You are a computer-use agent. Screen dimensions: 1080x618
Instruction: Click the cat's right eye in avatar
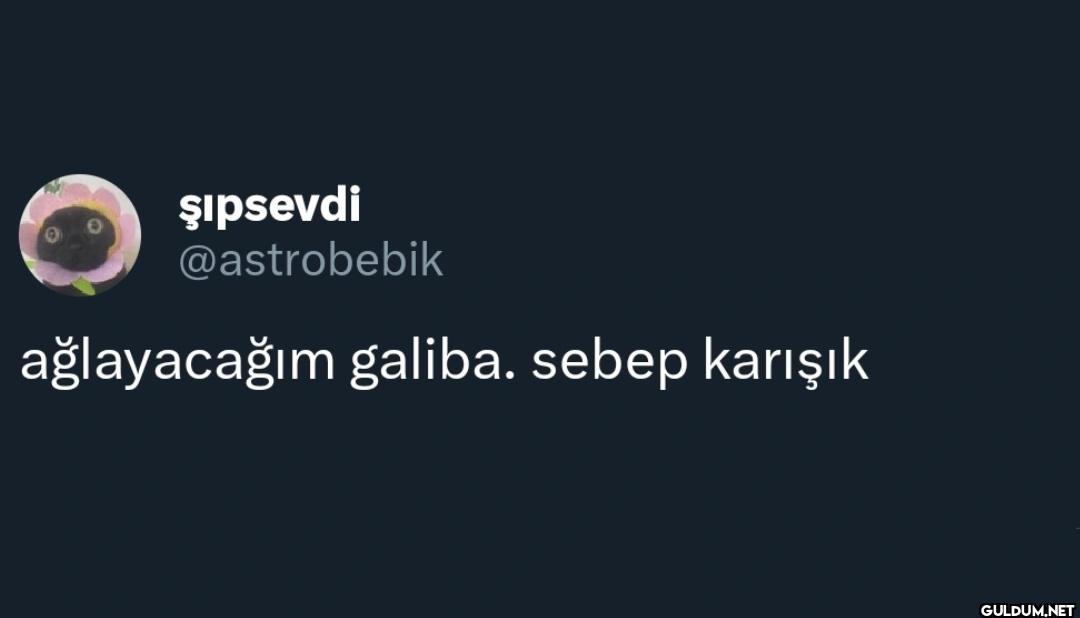pyautogui.click(x=95, y=226)
